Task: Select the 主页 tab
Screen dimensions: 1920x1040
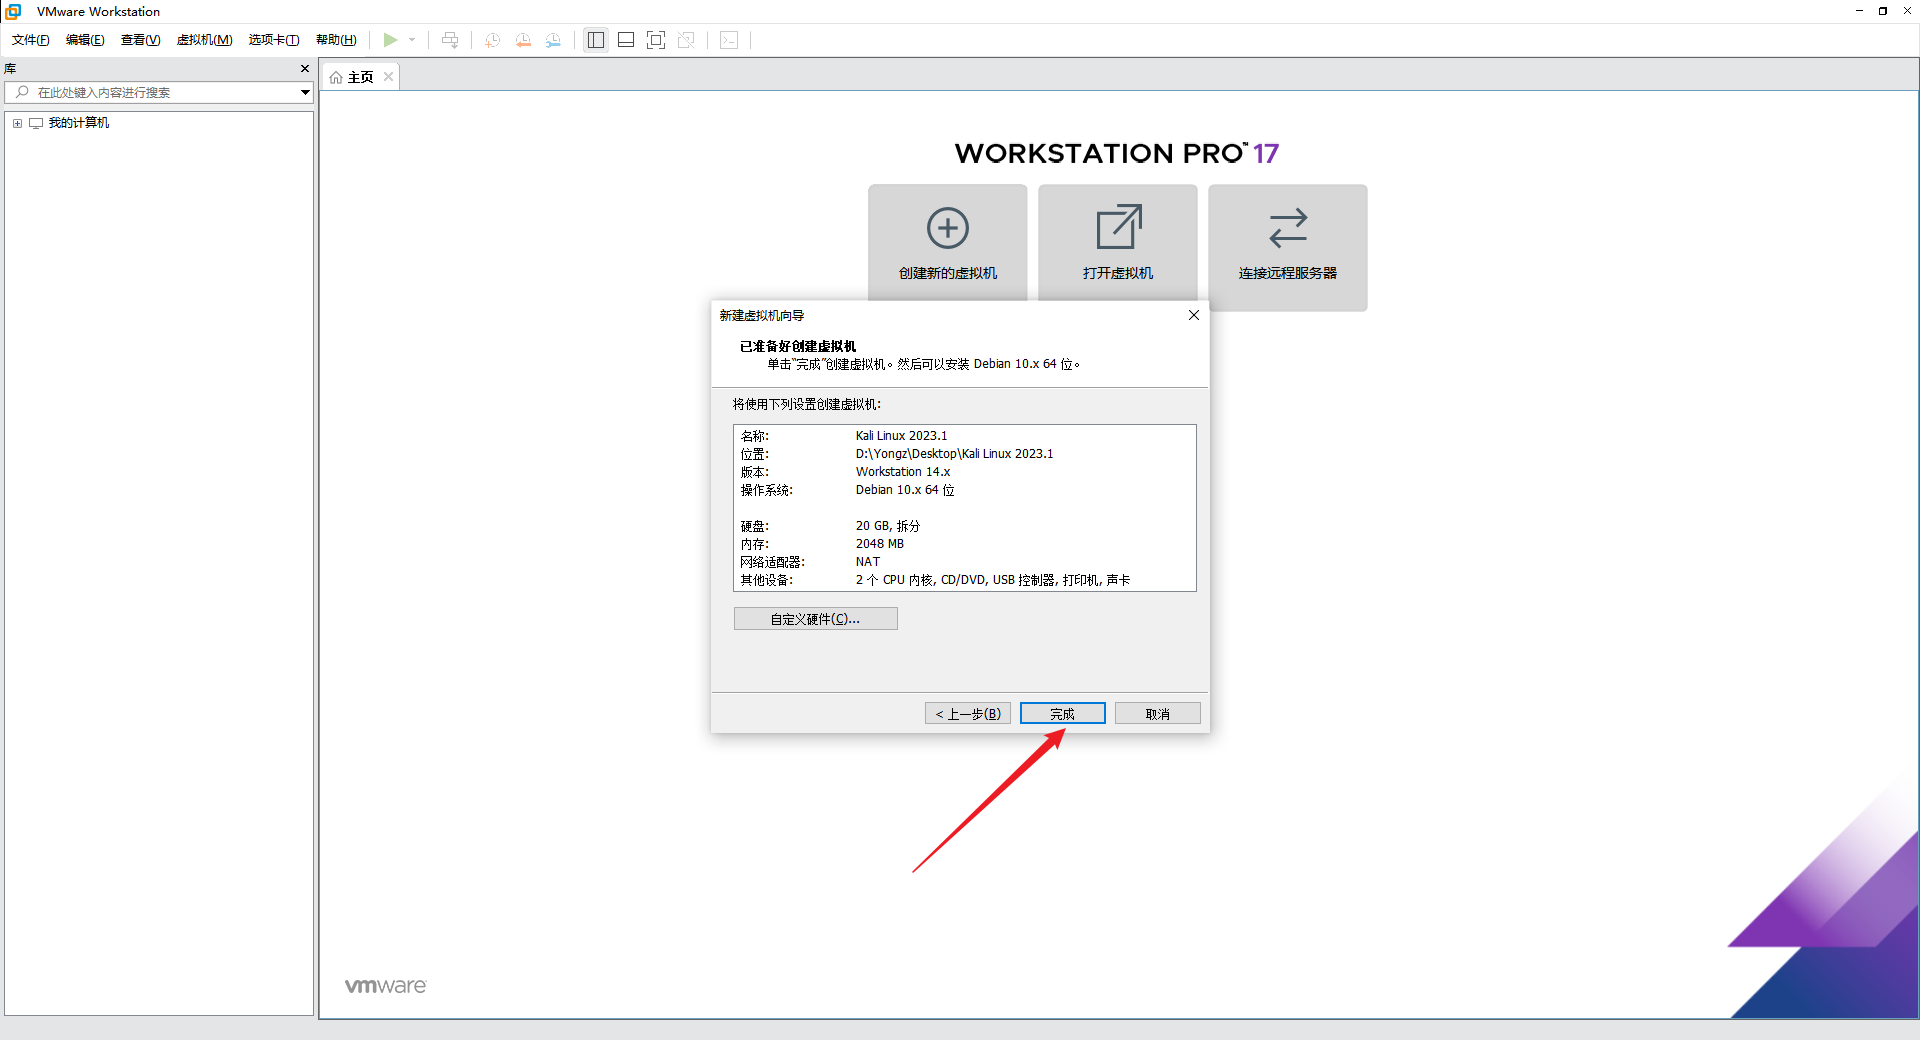Action: pyautogui.click(x=360, y=77)
